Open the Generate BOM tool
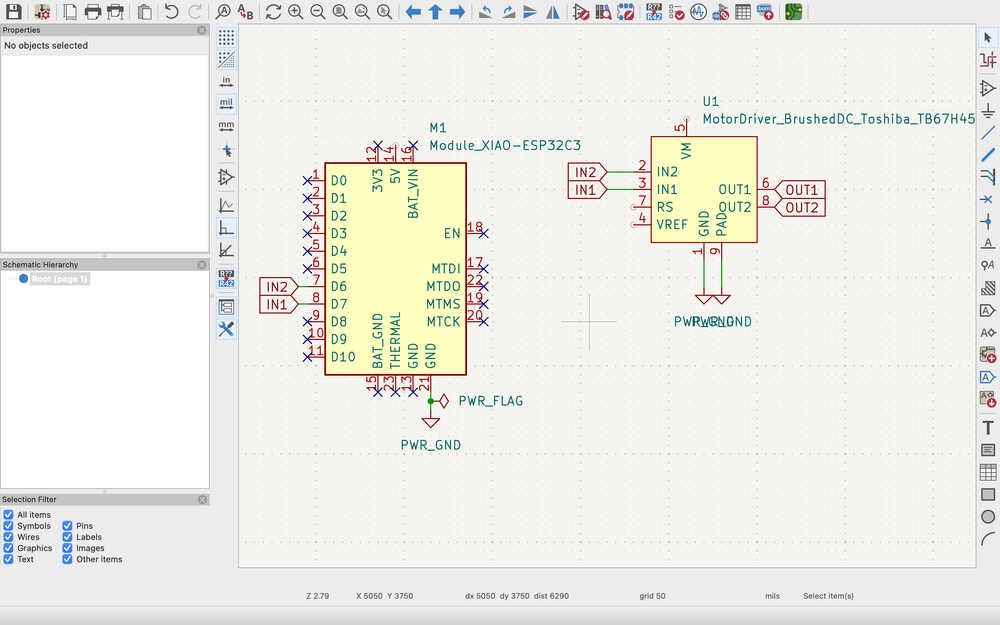The image size is (1000, 625). [x=765, y=12]
